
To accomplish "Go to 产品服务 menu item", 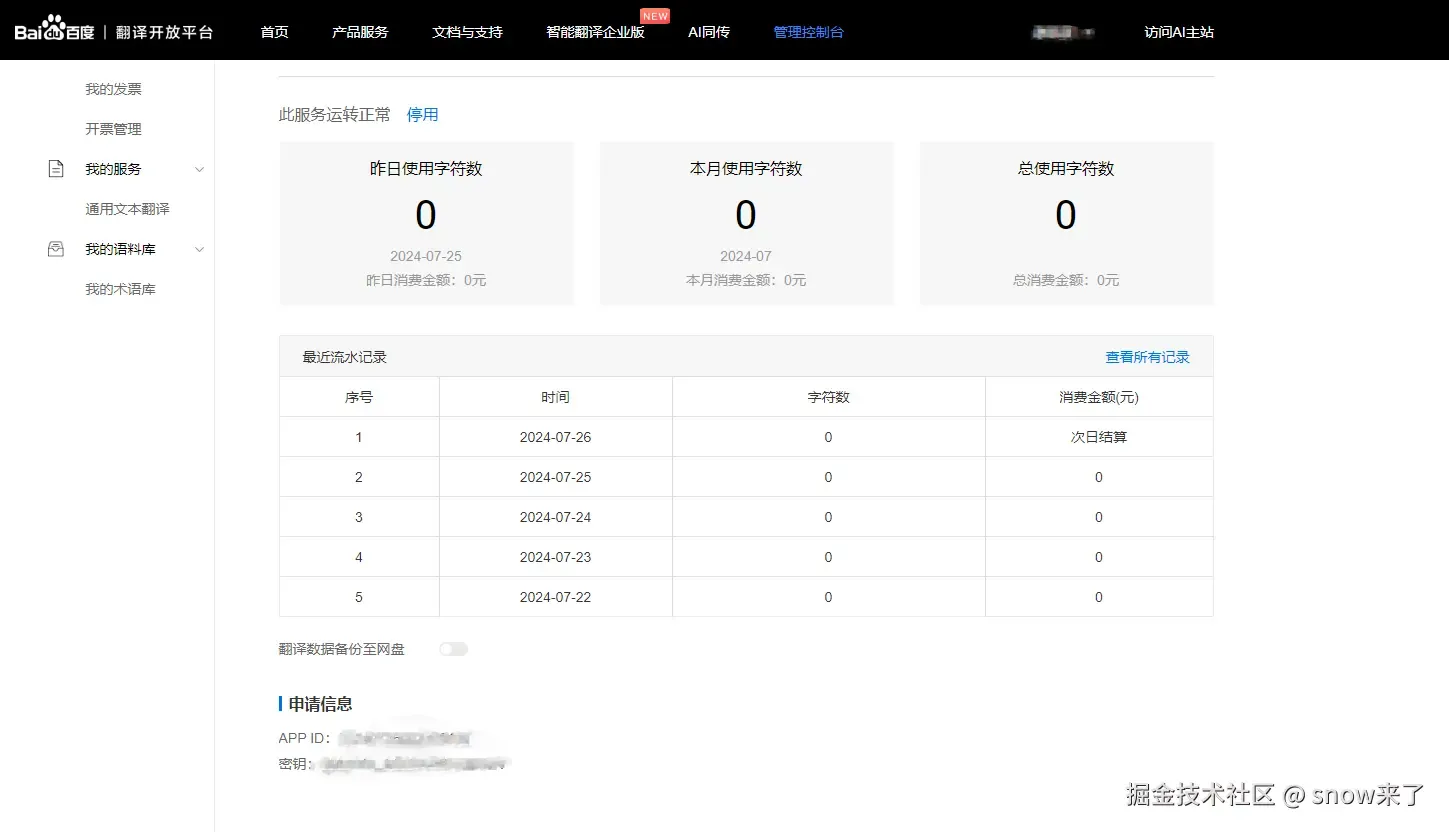I will coord(360,32).
